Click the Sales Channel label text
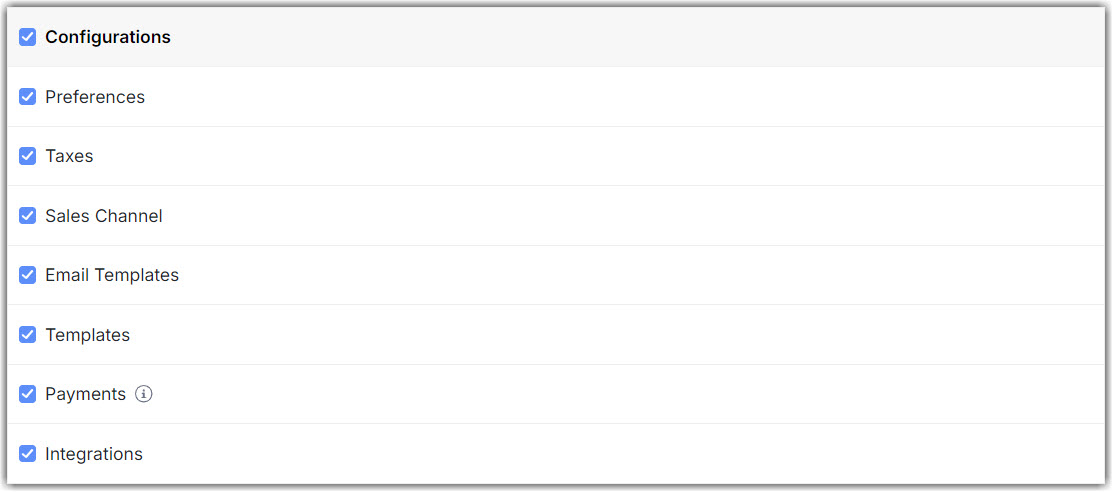Image resolution: width=1113 pixels, height=492 pixels. (x=104, y=216)
